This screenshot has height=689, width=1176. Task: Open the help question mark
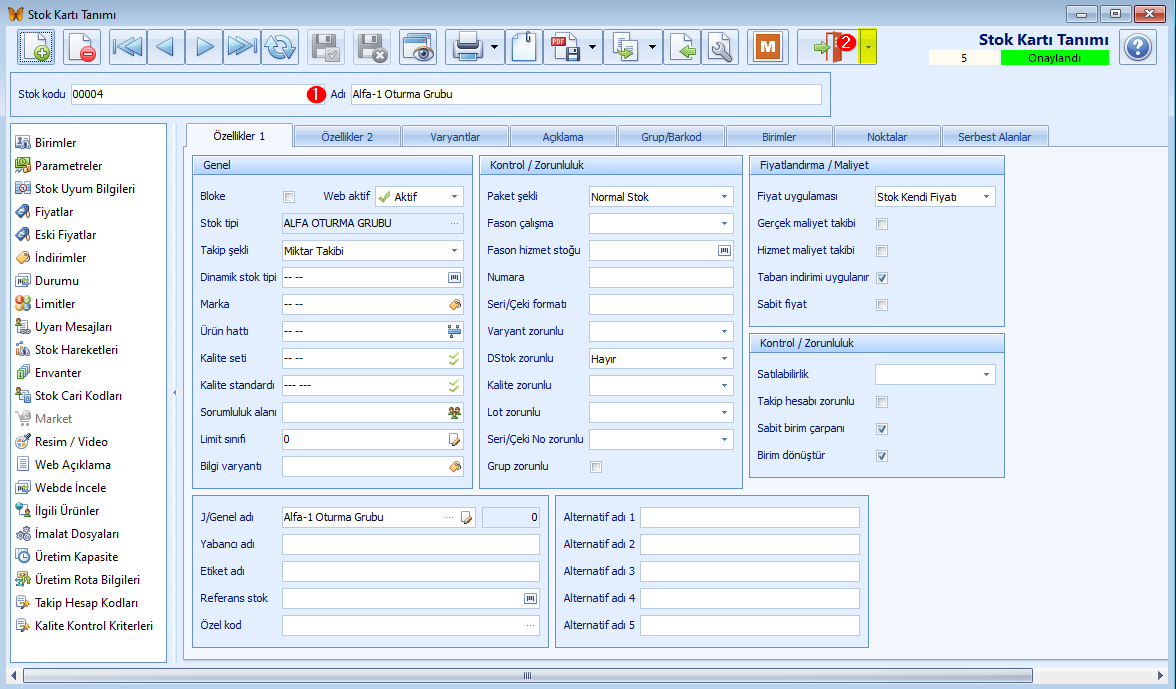coord(1138,47)
